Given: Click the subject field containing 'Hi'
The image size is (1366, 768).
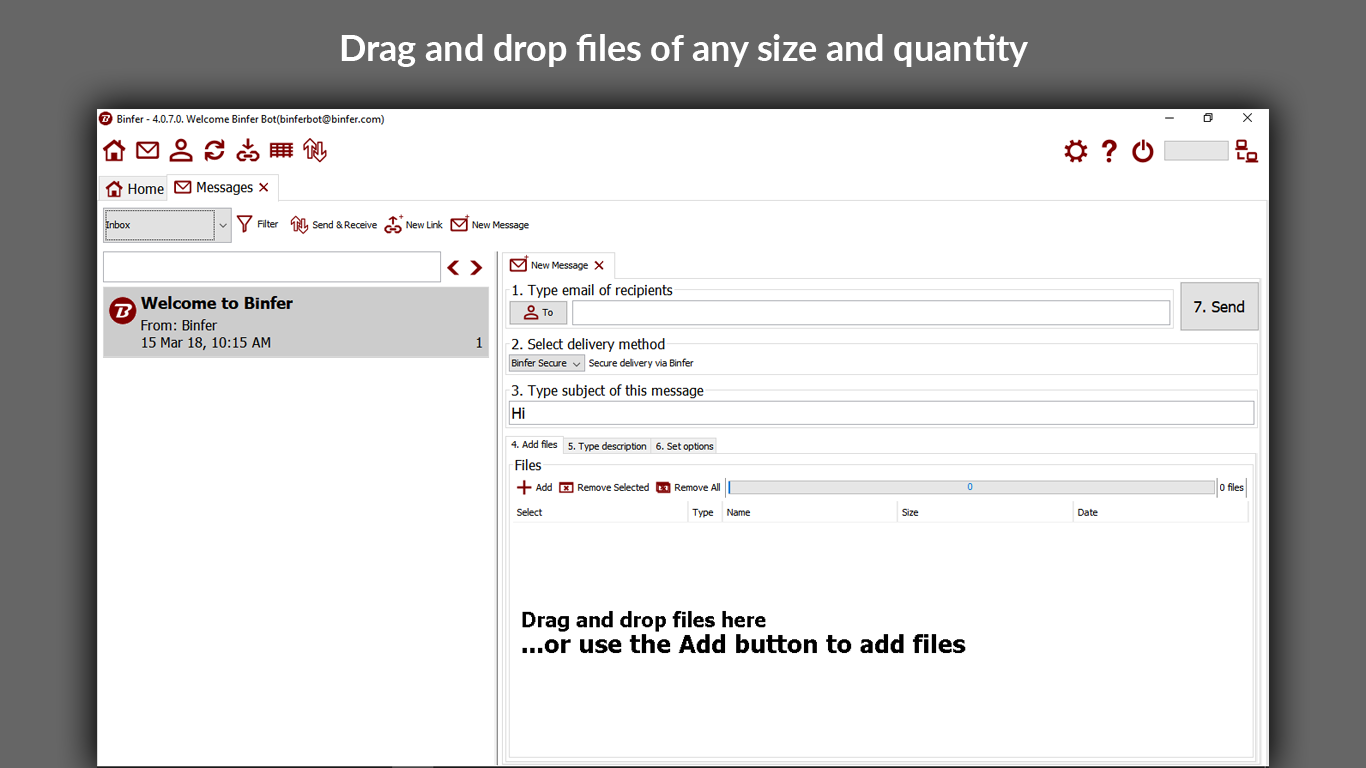Looking at the screenshot, I should pos(881,413).
